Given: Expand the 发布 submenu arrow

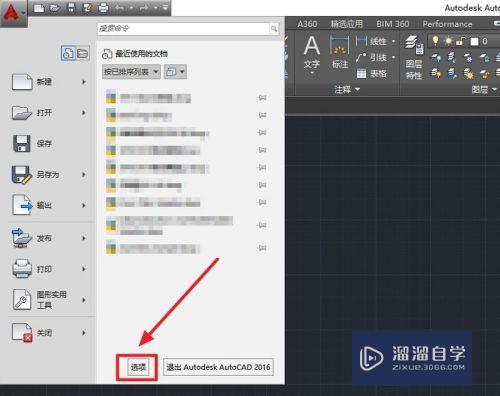Looking at the screenshot, I should 84,238.
